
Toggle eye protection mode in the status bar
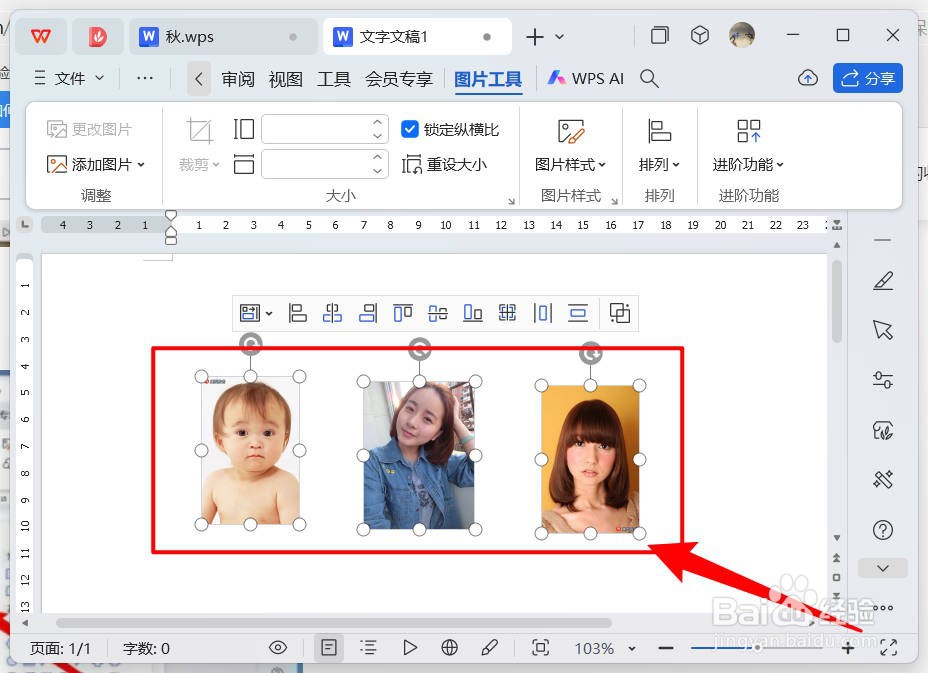tap(278, 648)
